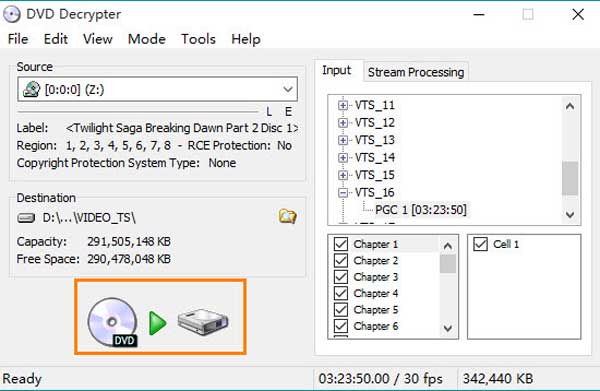Click the Capacity value 291,505,148 KB

pyautogui.click(x=129, y=241)
